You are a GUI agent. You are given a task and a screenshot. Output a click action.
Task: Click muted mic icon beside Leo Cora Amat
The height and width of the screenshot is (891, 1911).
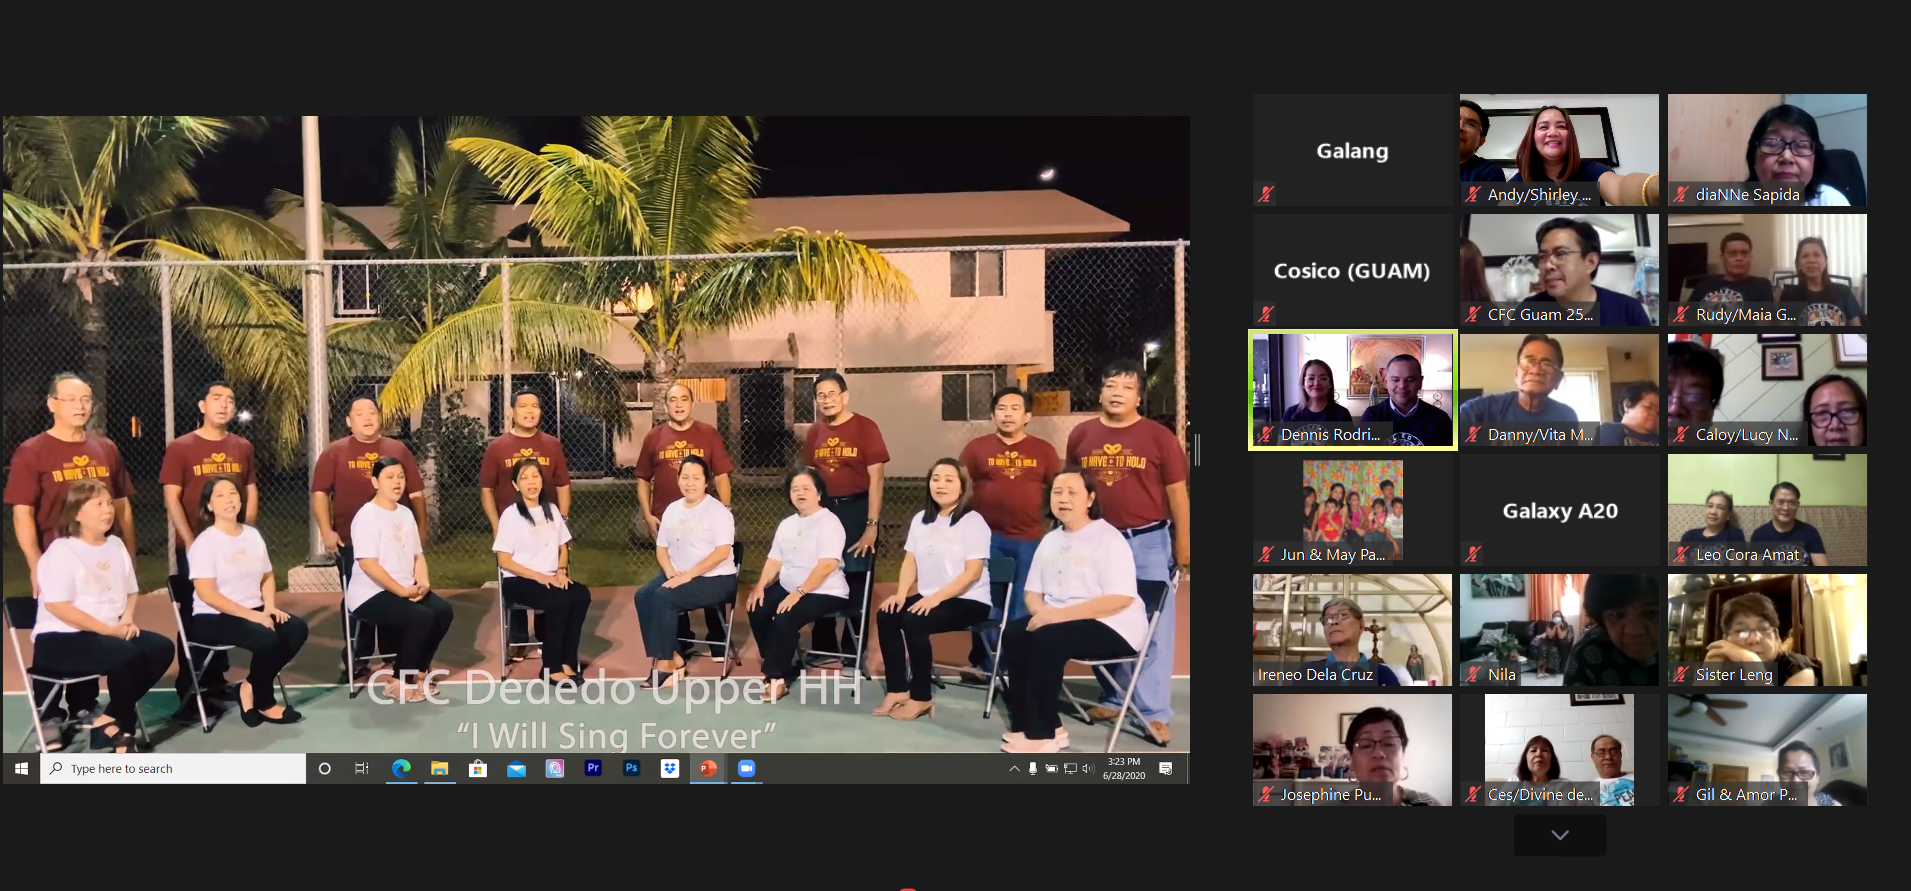point(1682,554)
